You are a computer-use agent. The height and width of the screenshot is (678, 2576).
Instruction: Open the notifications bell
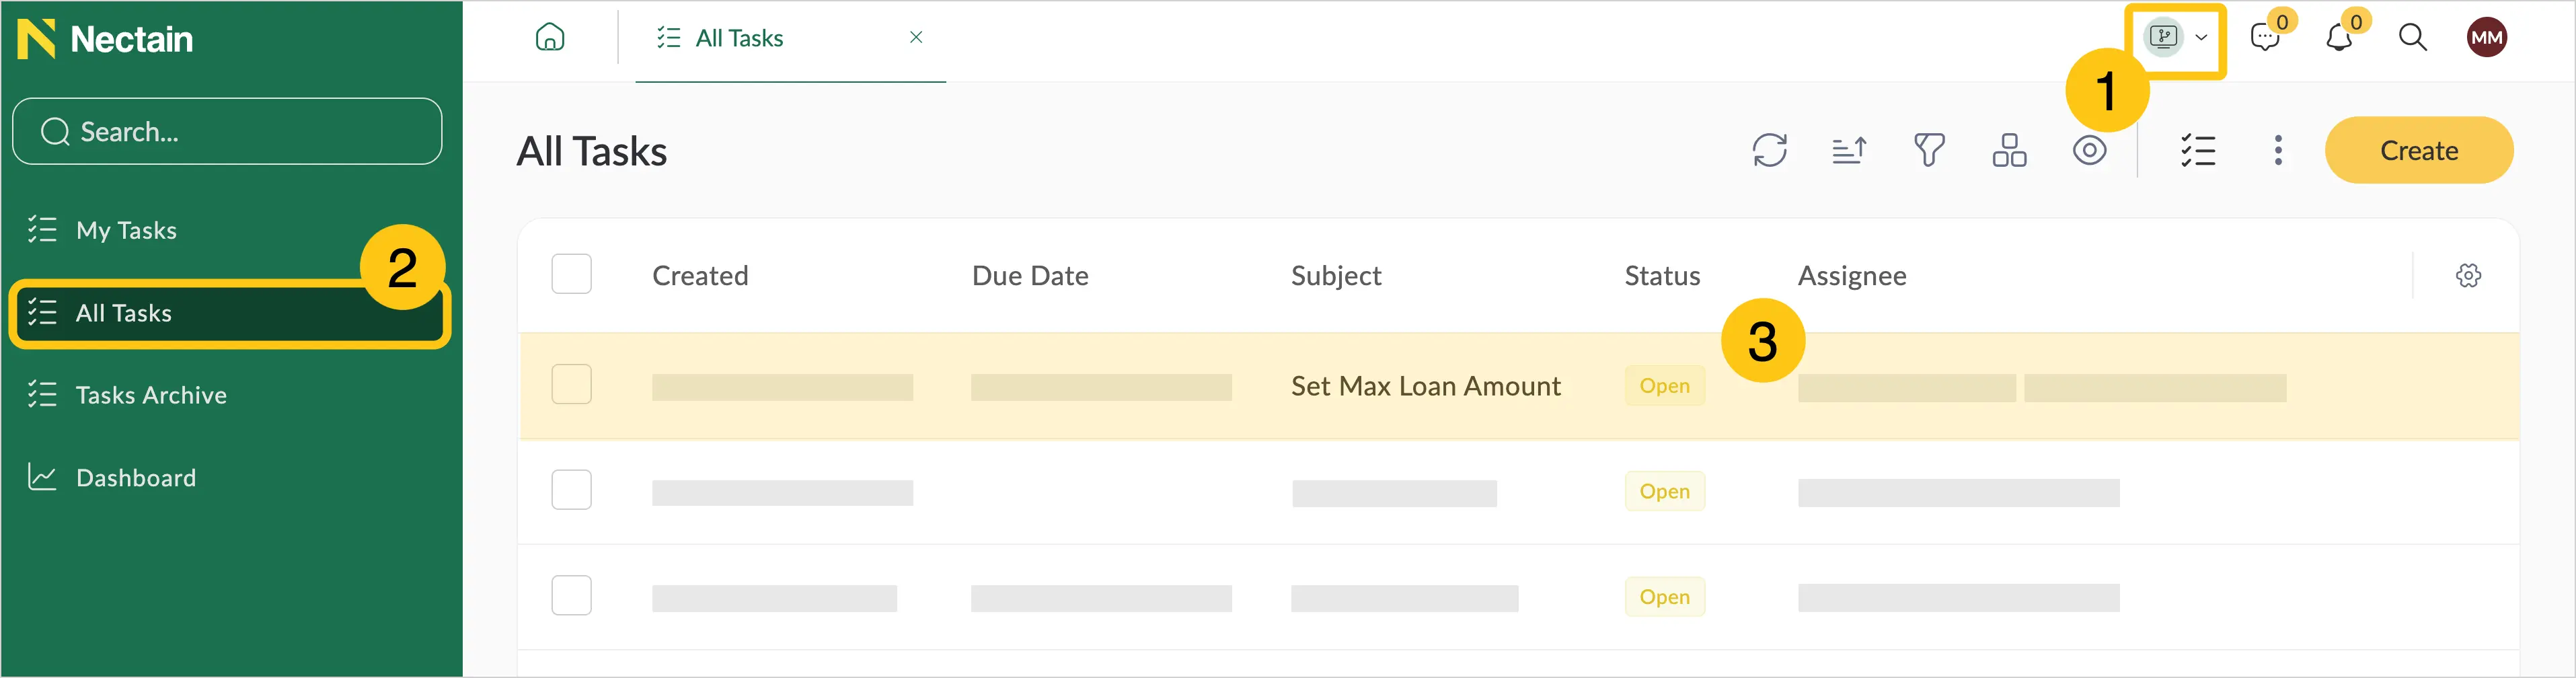[2338, 38]
